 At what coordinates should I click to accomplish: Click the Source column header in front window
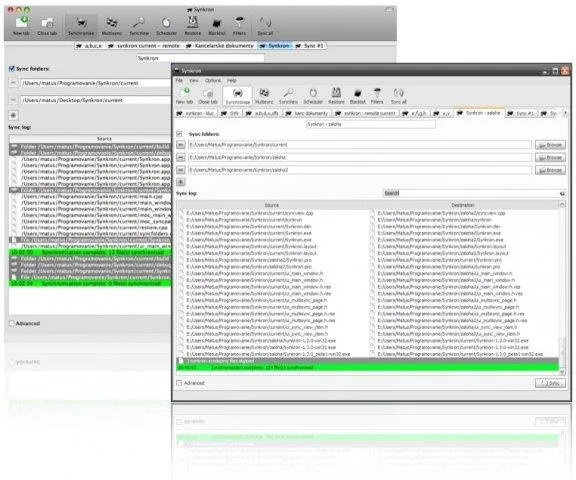click(272, 205)
